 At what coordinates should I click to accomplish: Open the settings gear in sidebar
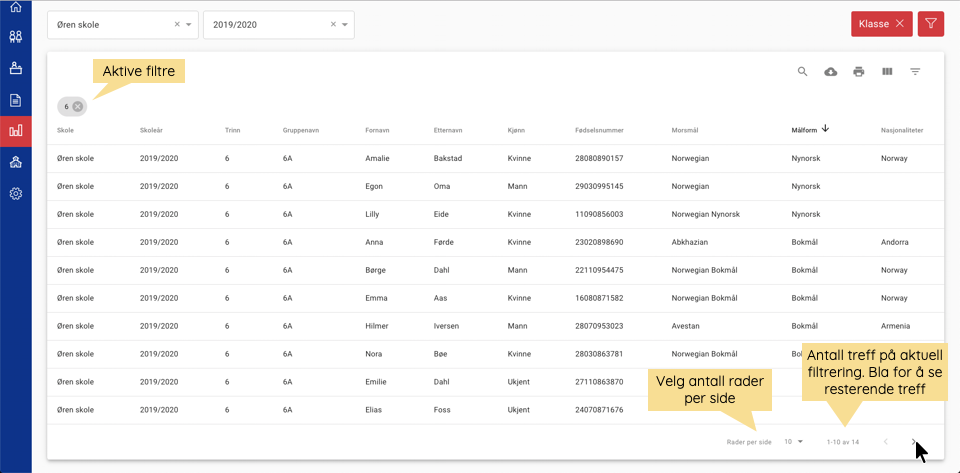(16, 194)
